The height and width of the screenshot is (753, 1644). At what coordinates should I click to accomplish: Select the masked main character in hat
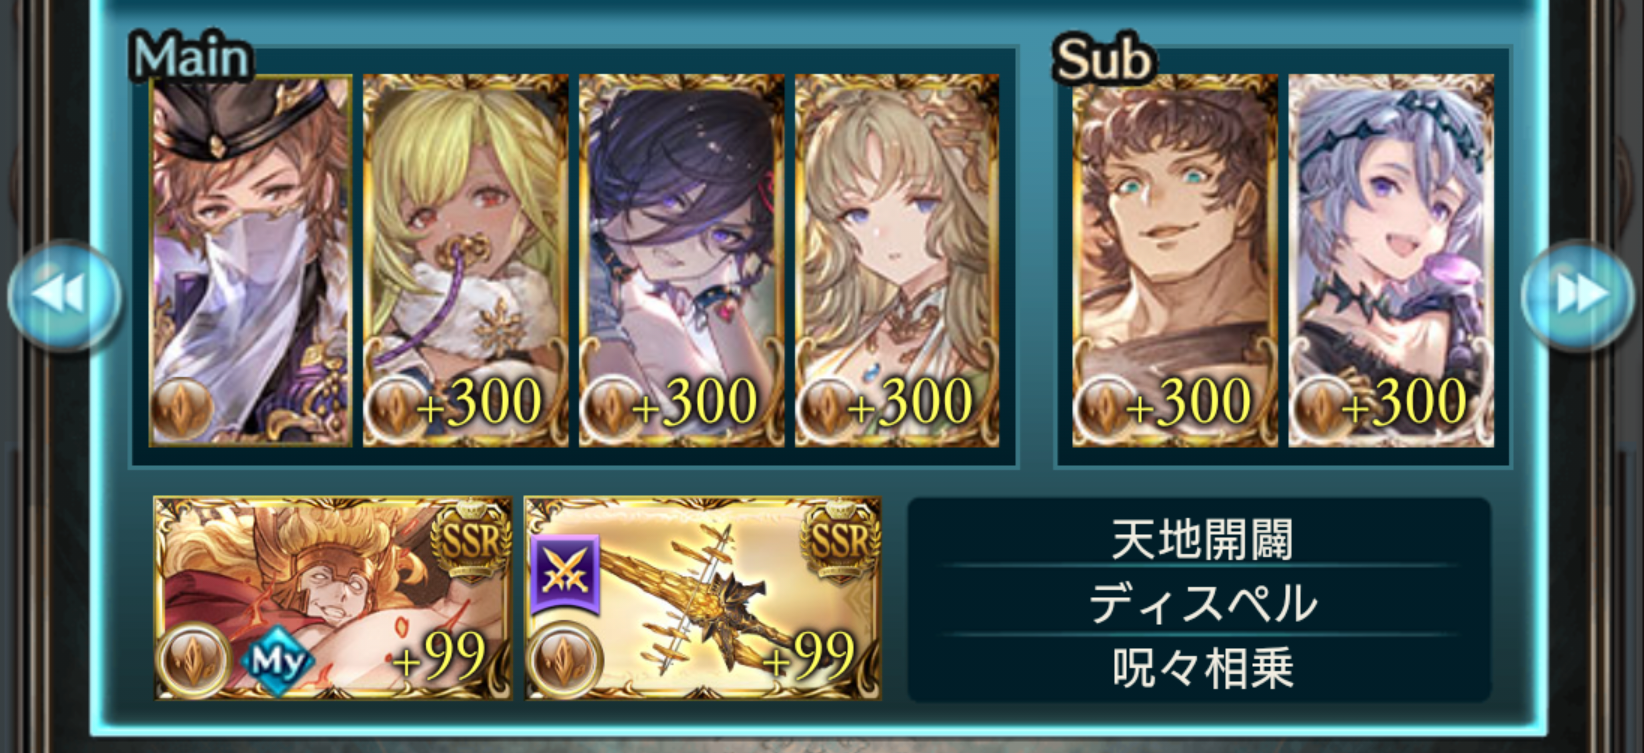point(250,260)
